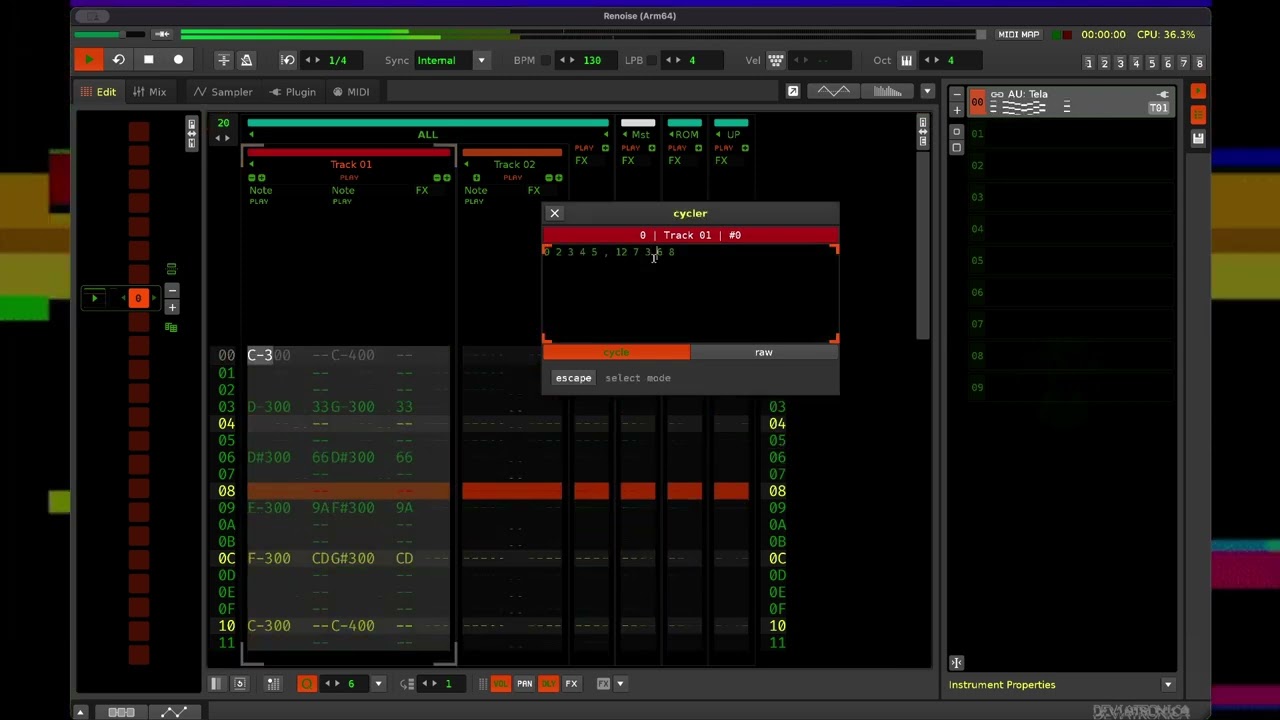Select the ROM track header
1280x720 pixels.
tap(685, 134)
